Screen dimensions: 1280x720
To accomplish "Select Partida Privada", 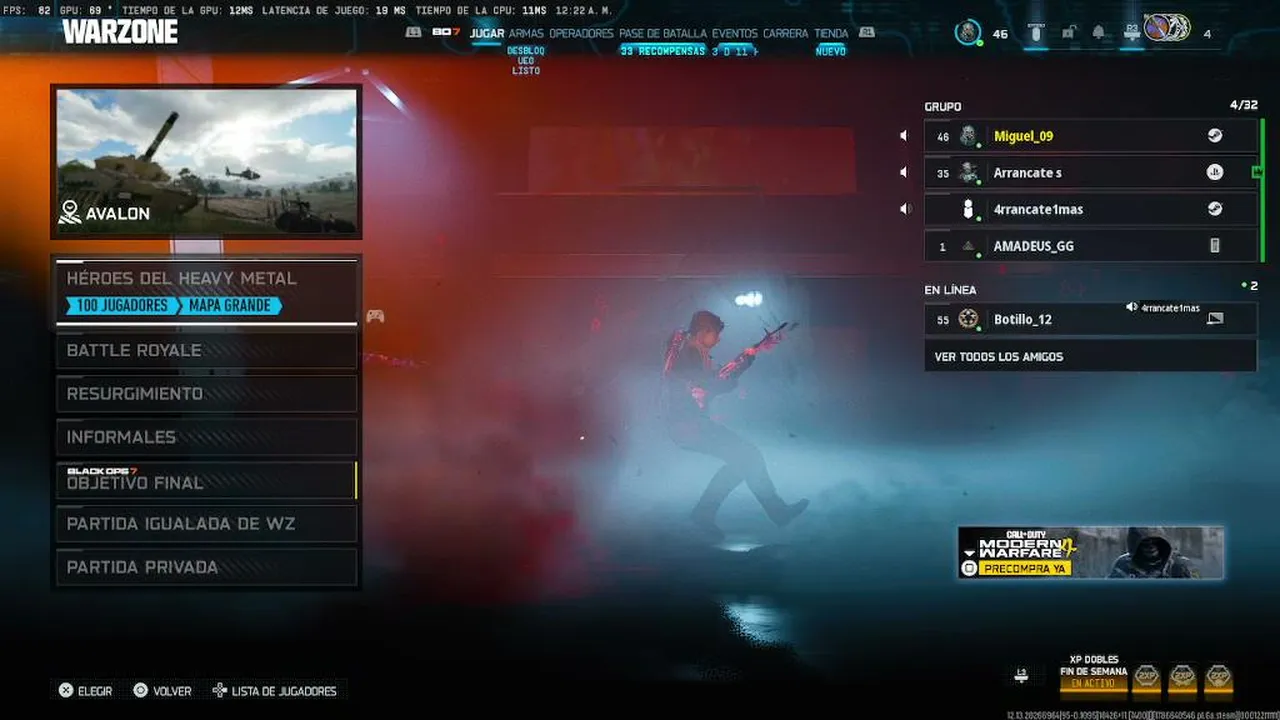I will [x=206, y=567].
